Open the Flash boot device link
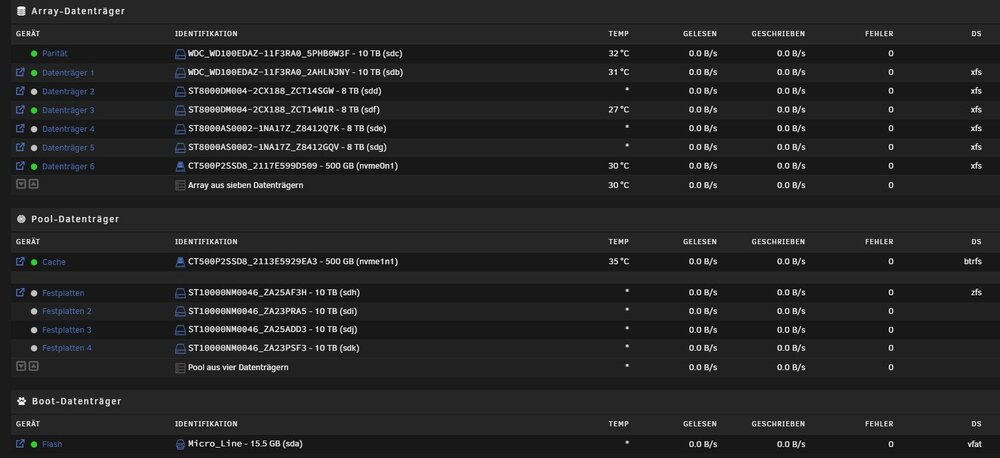 coord(52,445)
